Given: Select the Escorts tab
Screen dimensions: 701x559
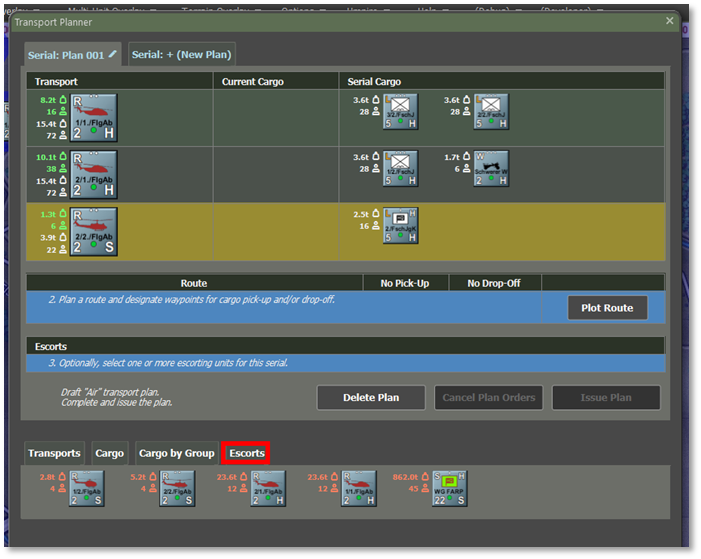Looking at the screenshot, I should [247, 453].
